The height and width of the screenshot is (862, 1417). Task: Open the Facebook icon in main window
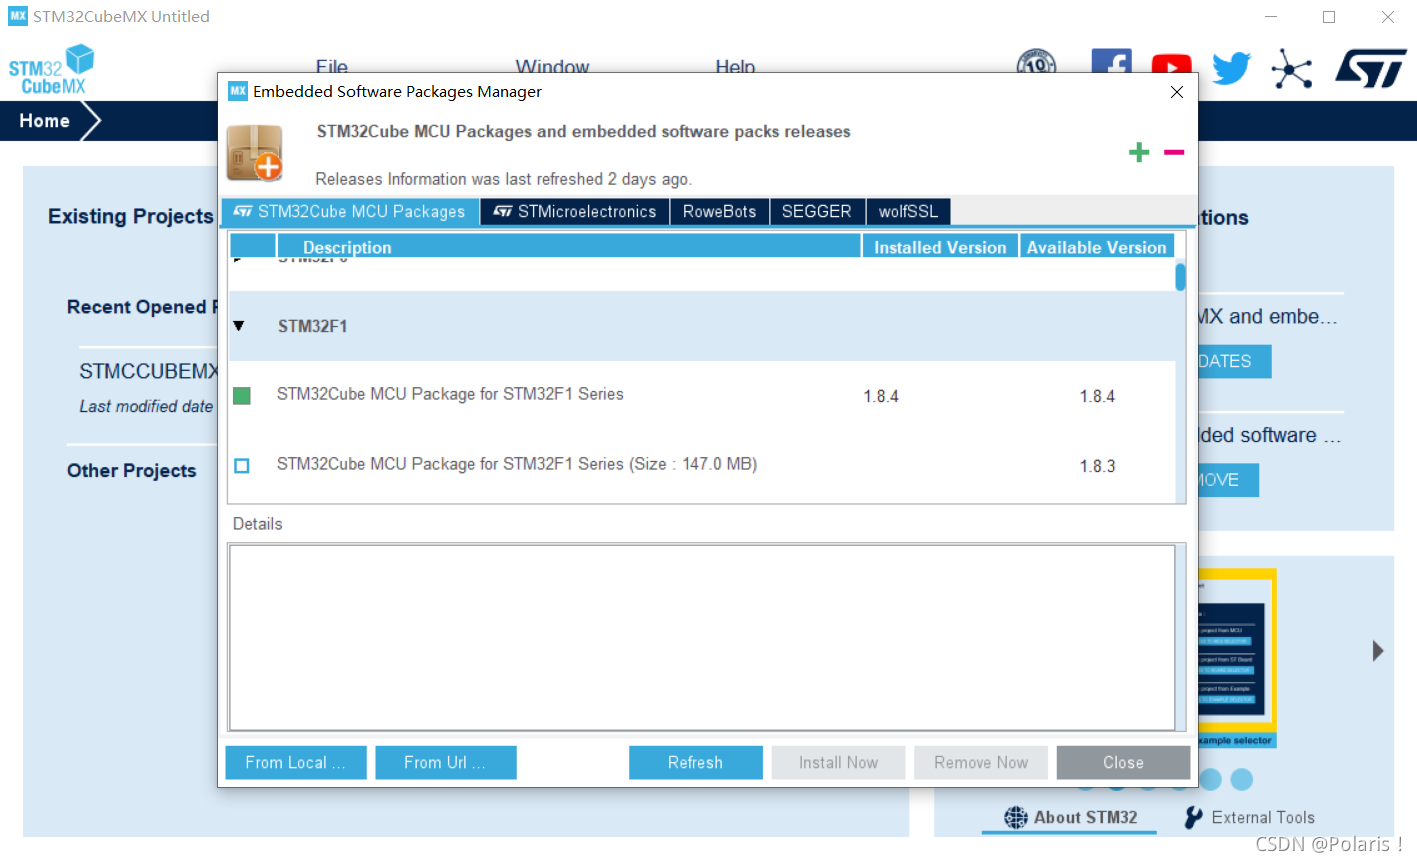[1111, 61]
